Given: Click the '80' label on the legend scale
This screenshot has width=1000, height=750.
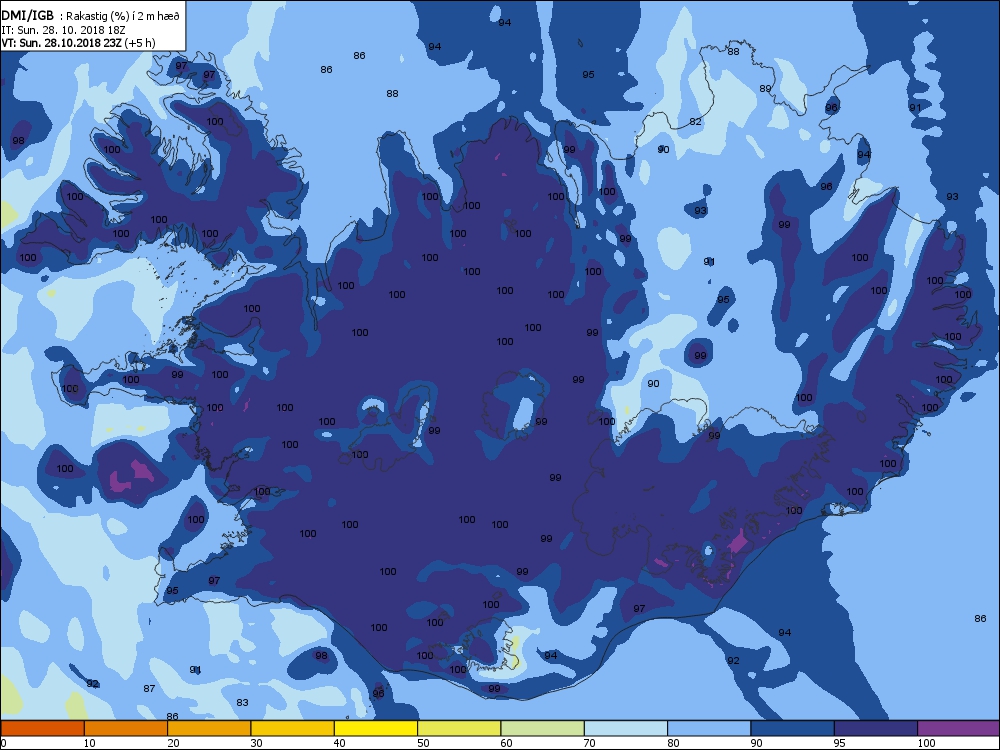Looking at the screenshot, I should (x=673, y=743).
